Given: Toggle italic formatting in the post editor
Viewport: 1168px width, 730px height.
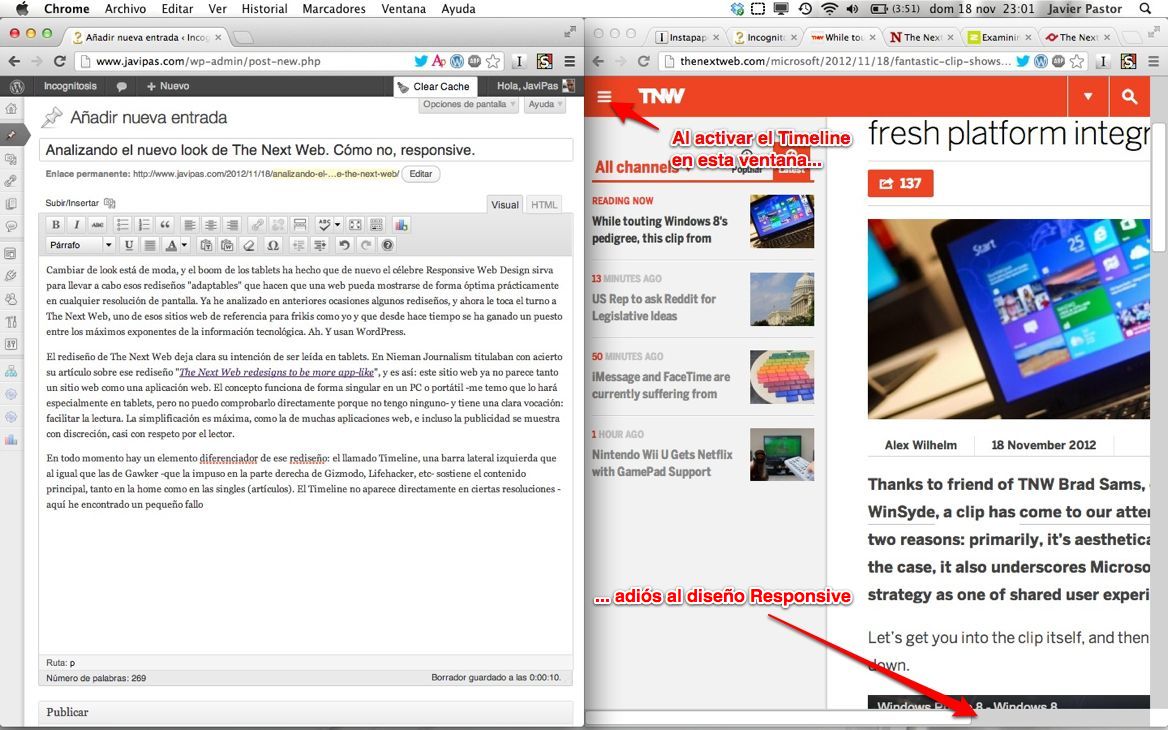Looking at the screenshot, I should (x=76, y=224).
